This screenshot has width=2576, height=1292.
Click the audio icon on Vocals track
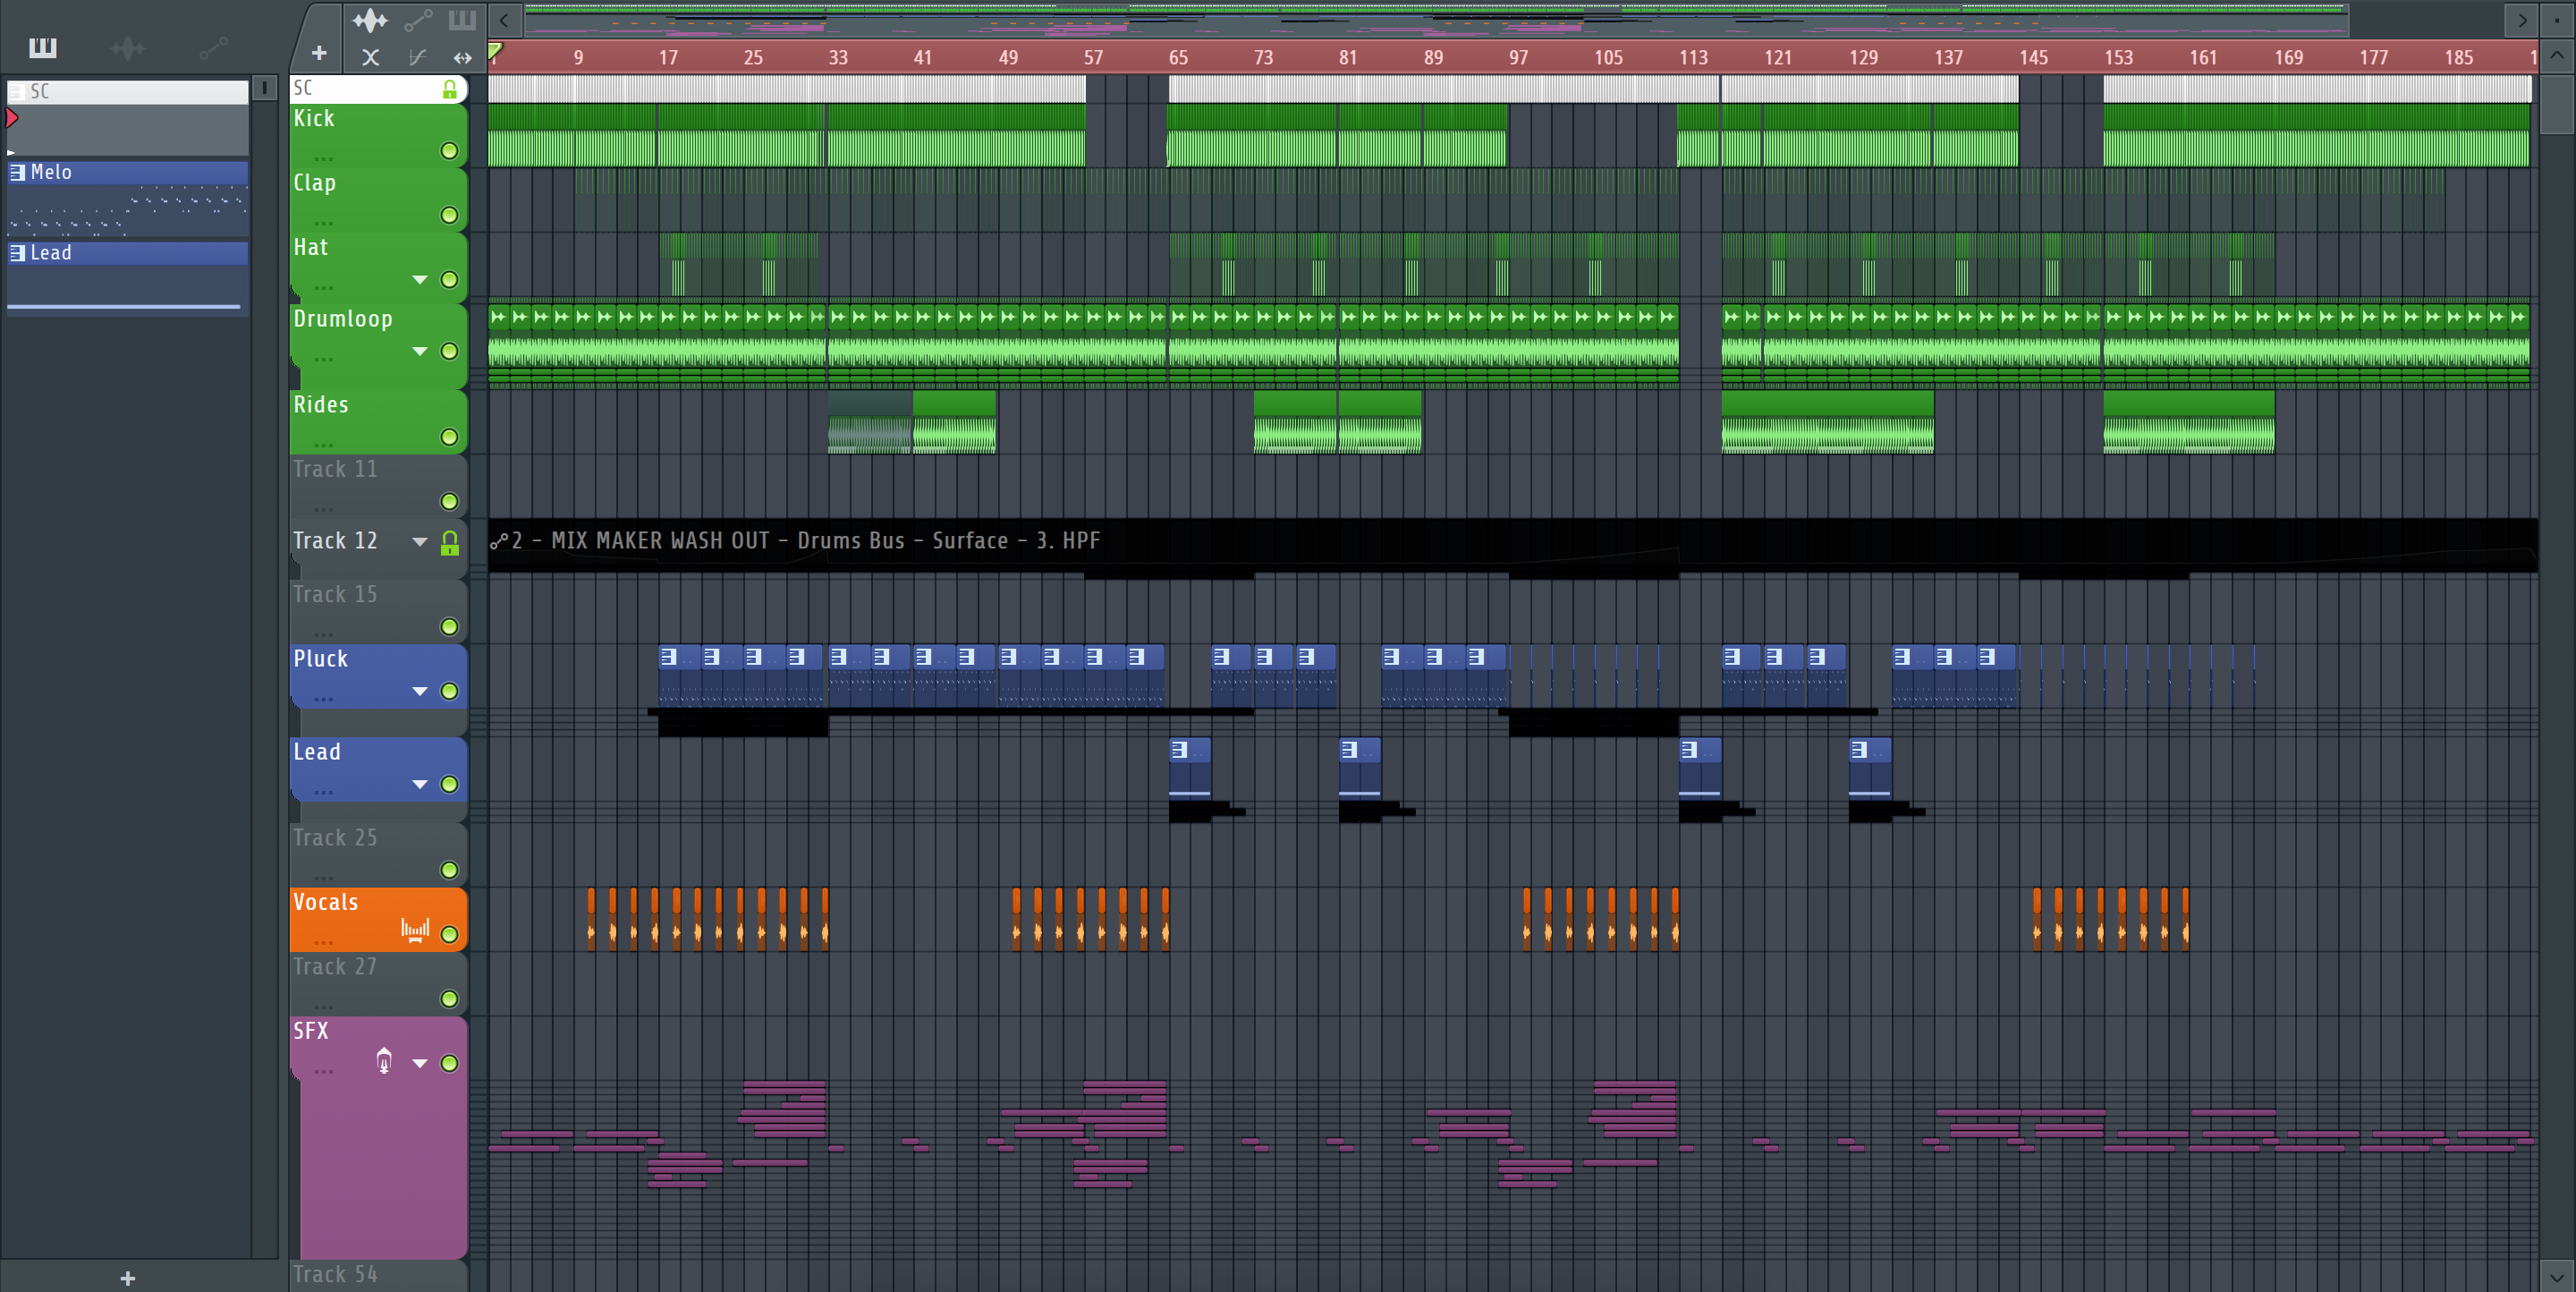[415, 930]
